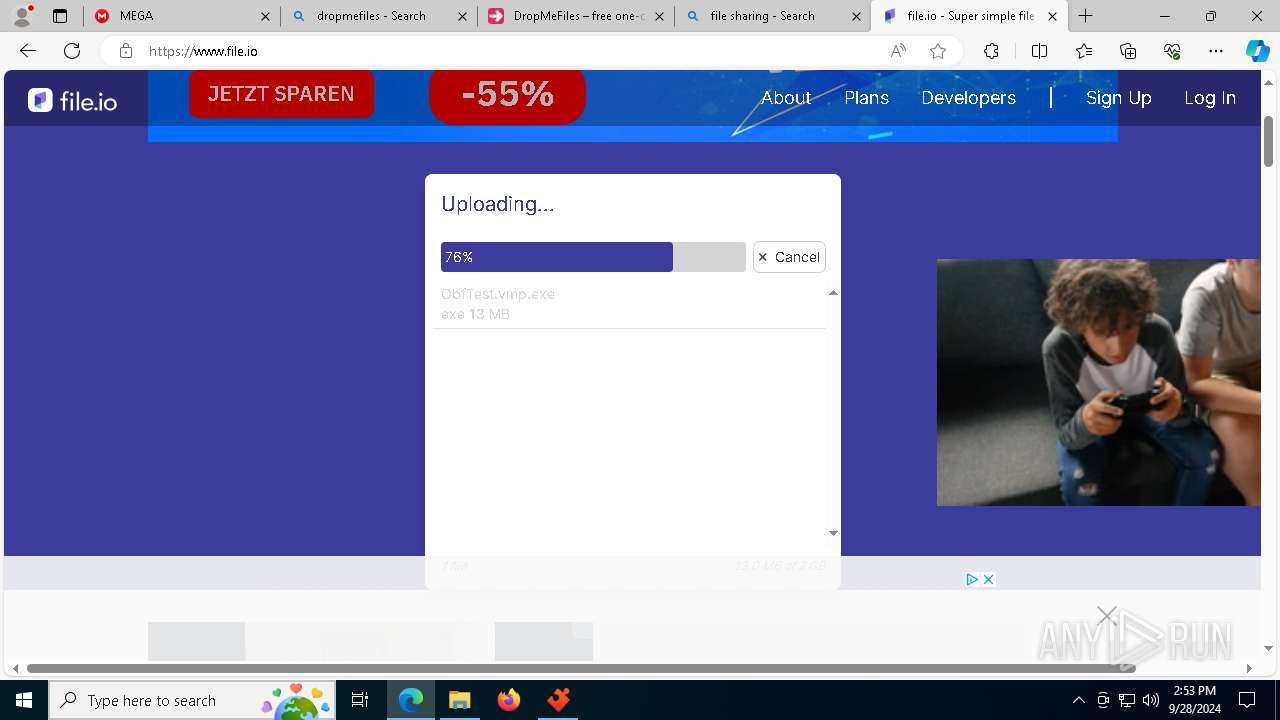
Task: Open the Copilot sidebar icon
Action: [x=1257, y=51]
